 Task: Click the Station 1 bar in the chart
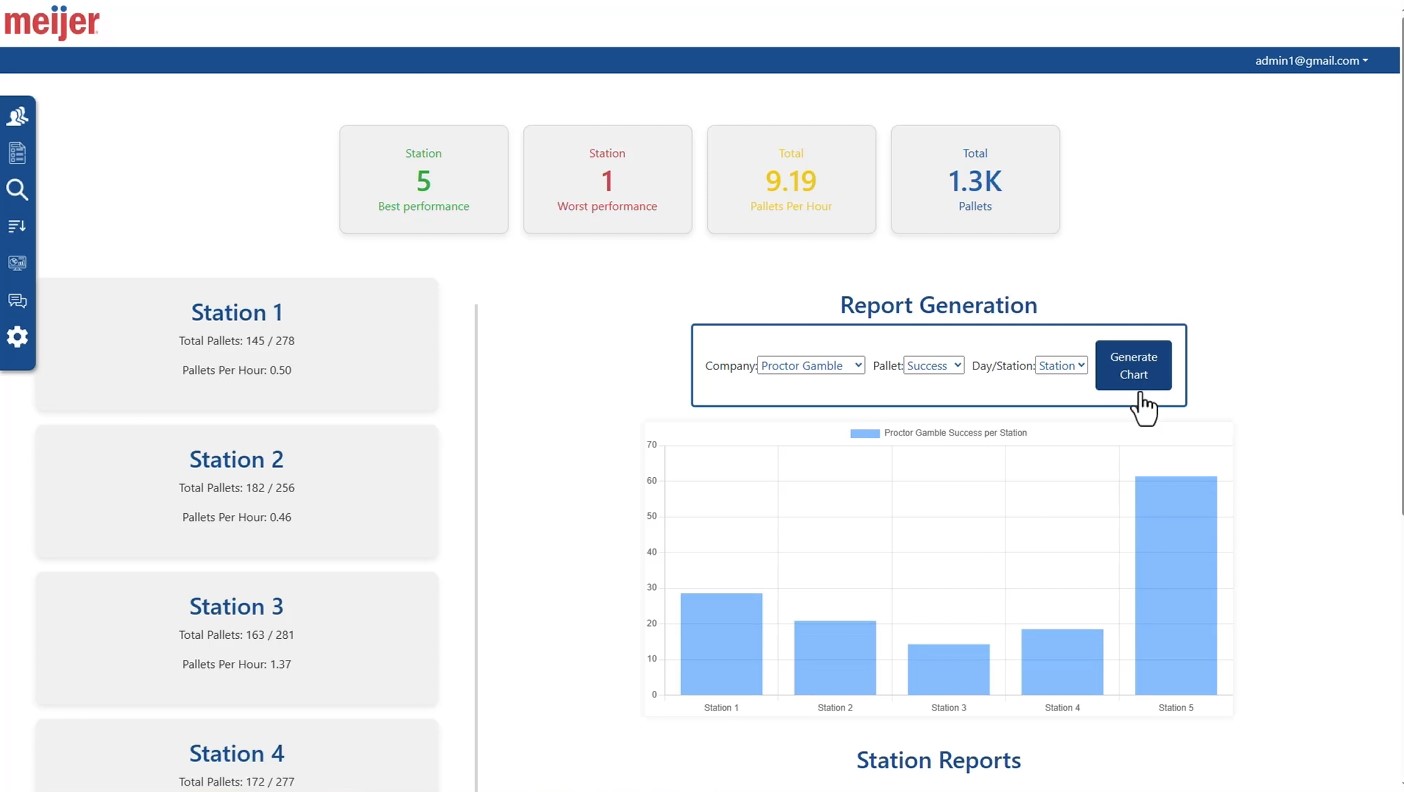[722, 644]
